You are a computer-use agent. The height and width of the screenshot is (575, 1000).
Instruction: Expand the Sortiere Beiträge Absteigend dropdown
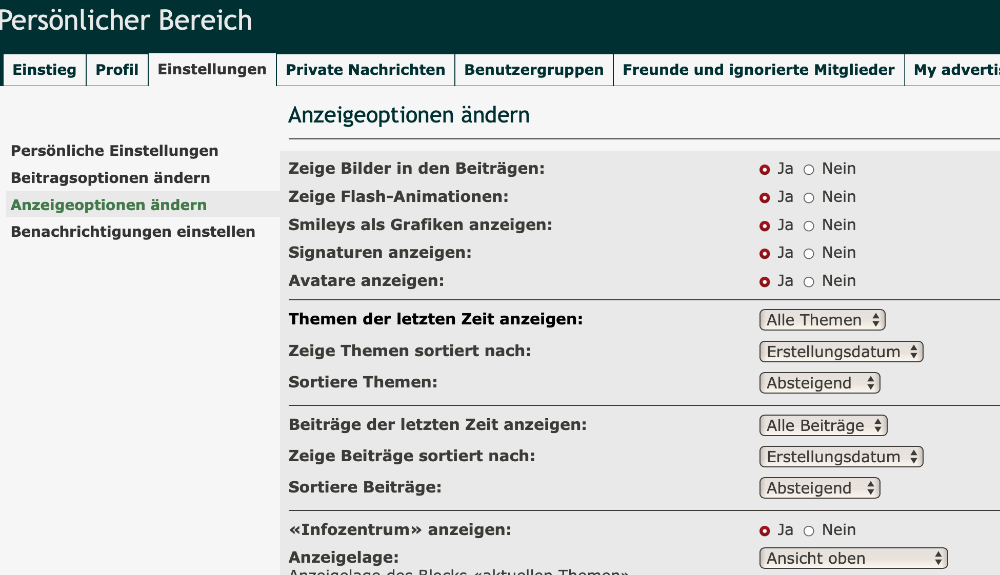click(x=820, y=488)
